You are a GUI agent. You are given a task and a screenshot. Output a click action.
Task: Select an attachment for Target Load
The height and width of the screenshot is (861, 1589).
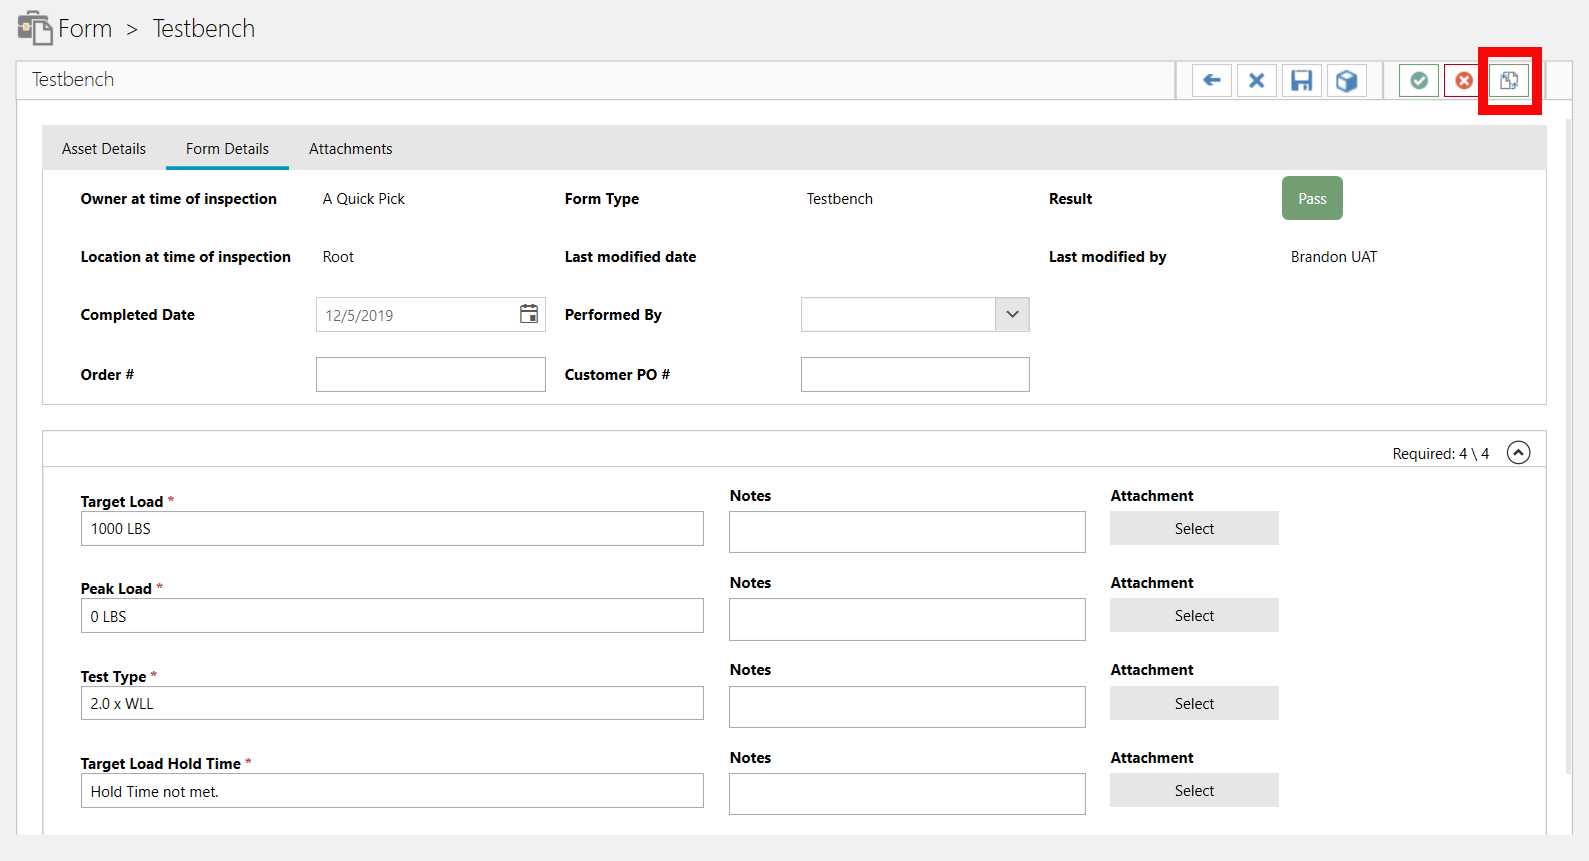pos(1194,528)
